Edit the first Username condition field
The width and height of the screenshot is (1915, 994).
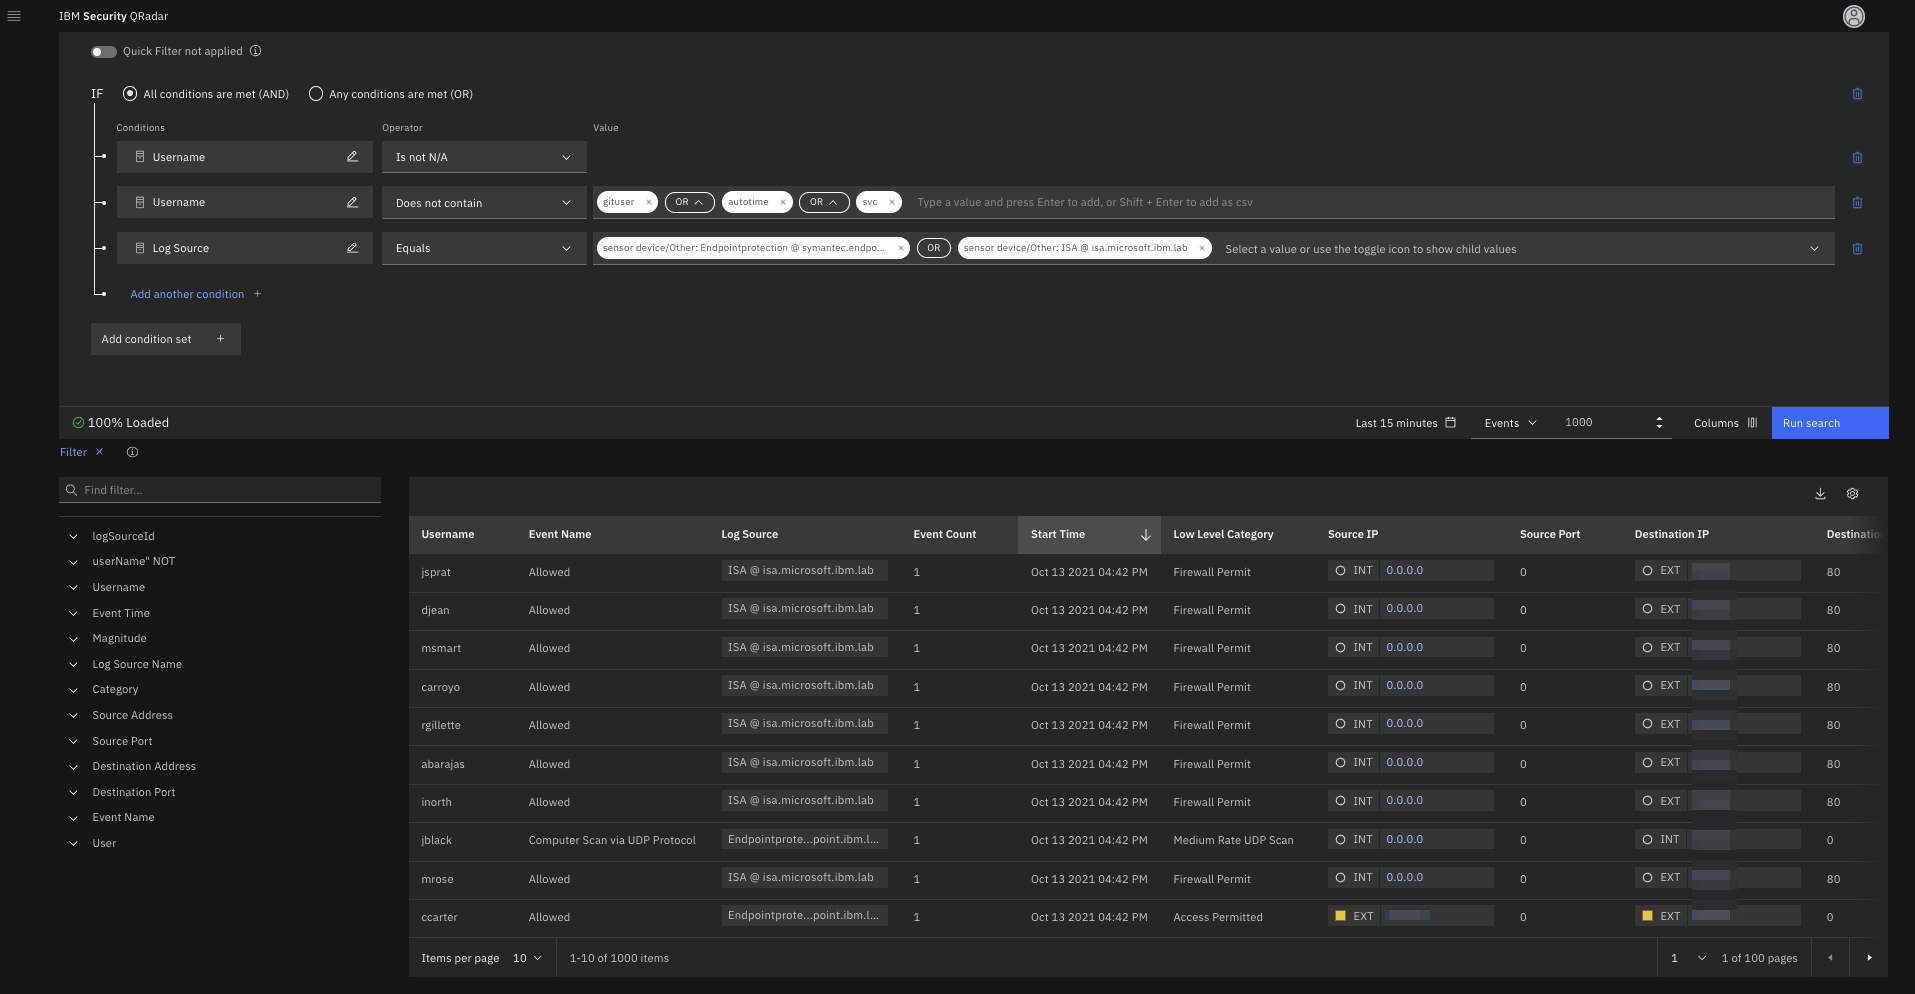[x=352, y=157]
